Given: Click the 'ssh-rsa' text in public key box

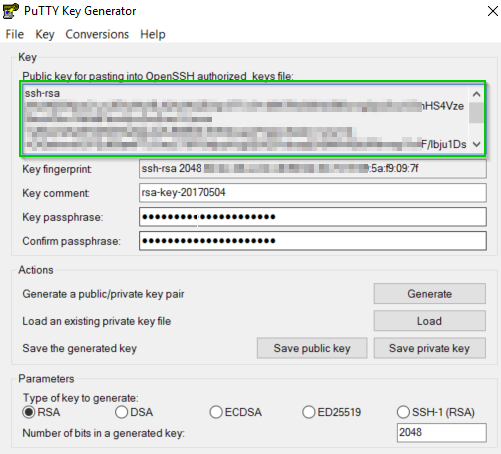Looking at the screenshot, I should [42, 93].
